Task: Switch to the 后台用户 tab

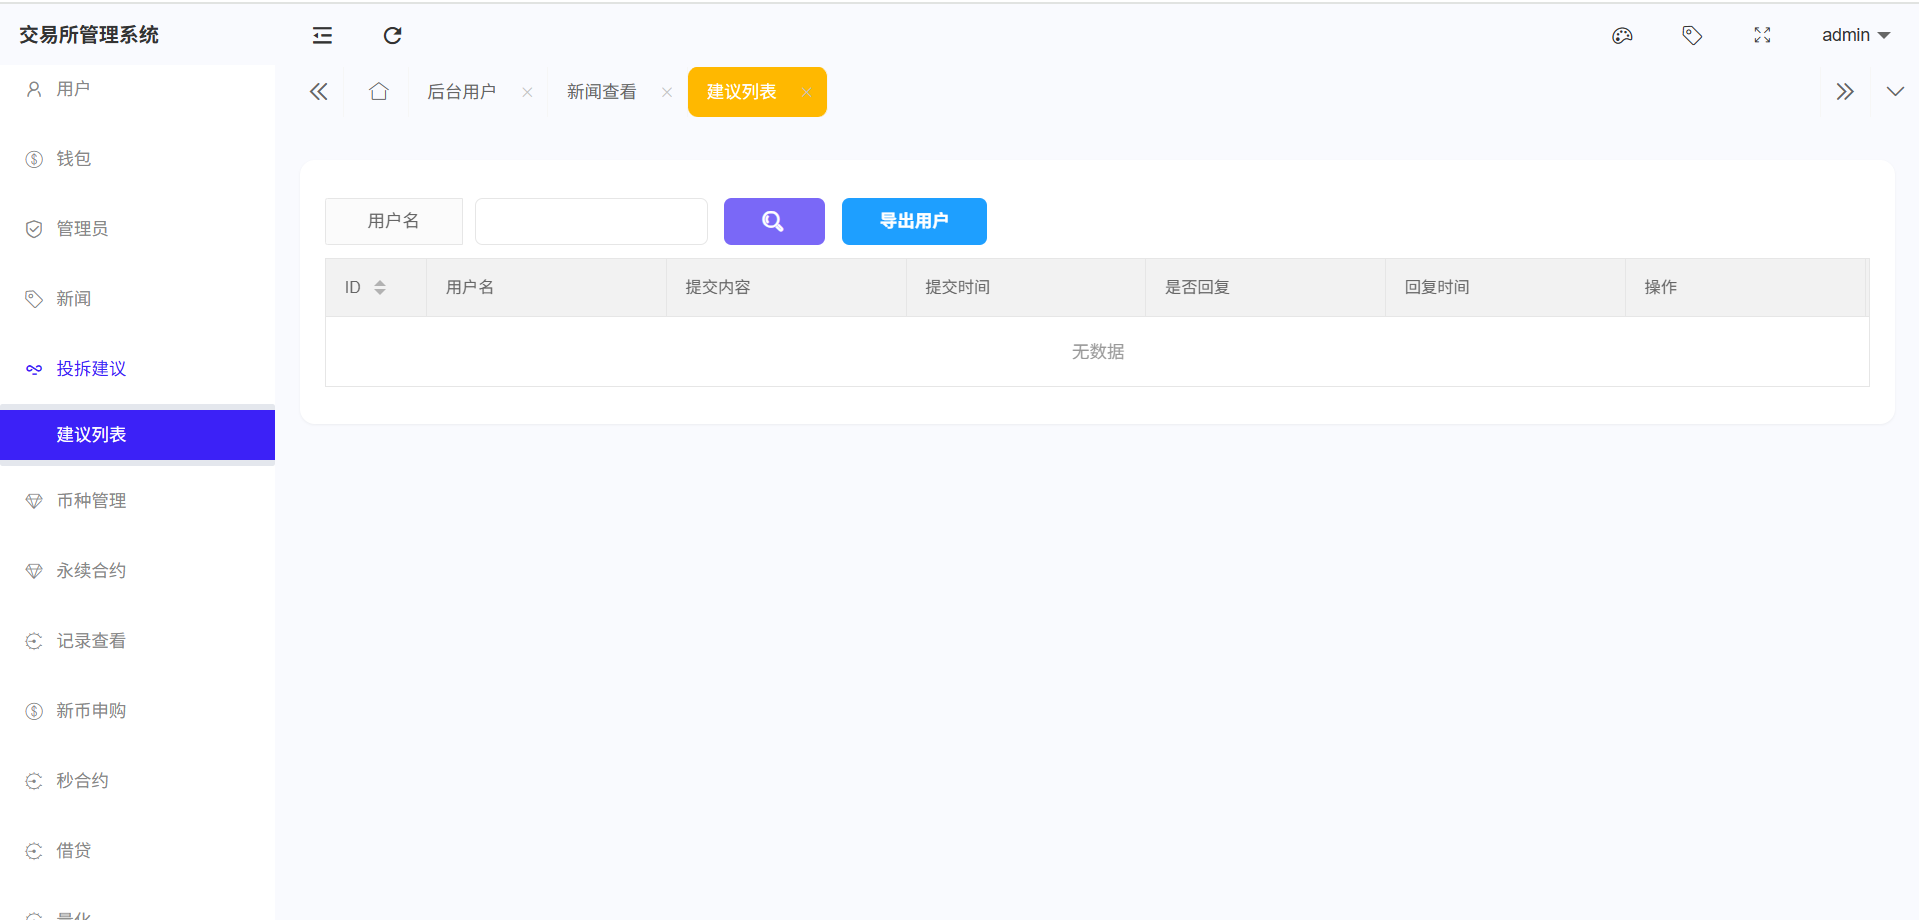Action: (x=461, y=92)
